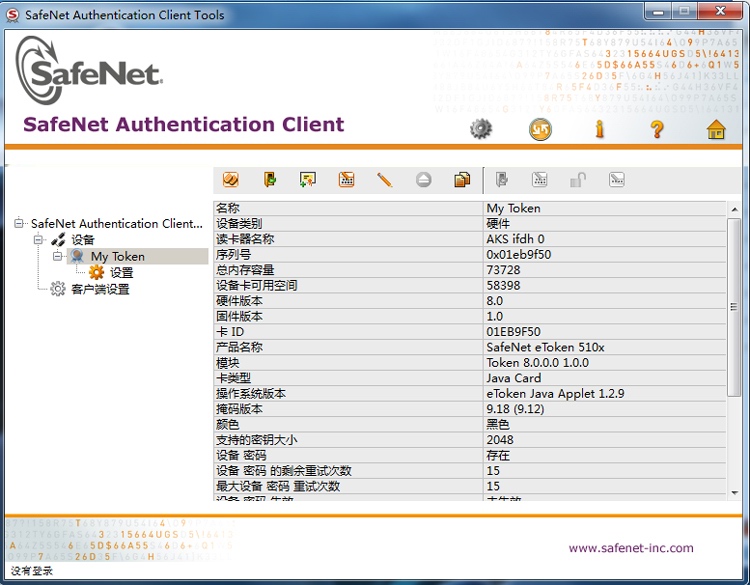This screenshot has height=585, width=750.
Task: Select the 颜色 row label
Action: pos(228,424)
